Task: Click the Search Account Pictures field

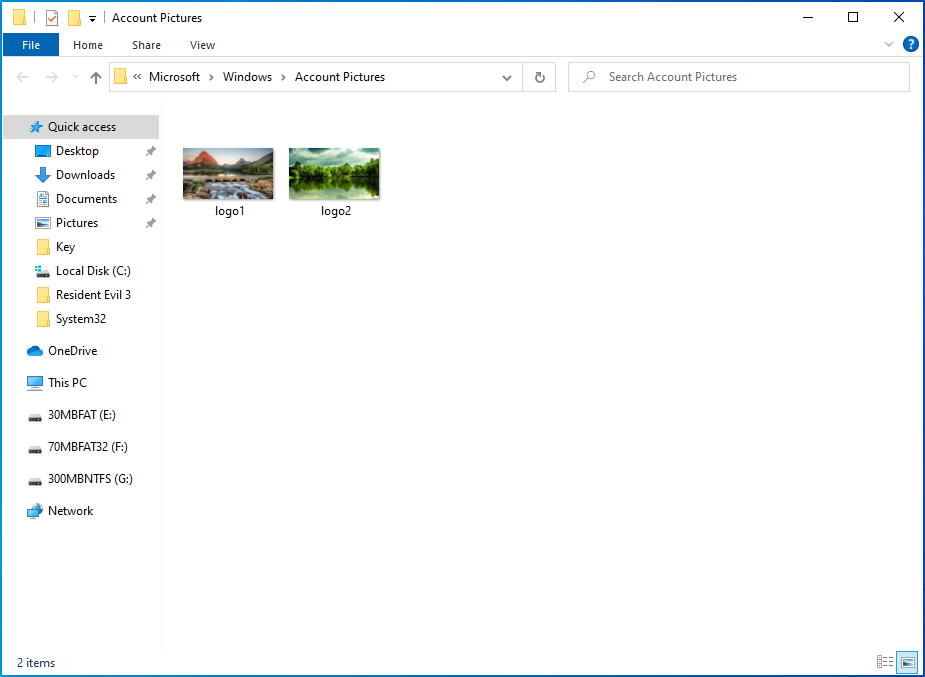Action: (x=739, y=77)
